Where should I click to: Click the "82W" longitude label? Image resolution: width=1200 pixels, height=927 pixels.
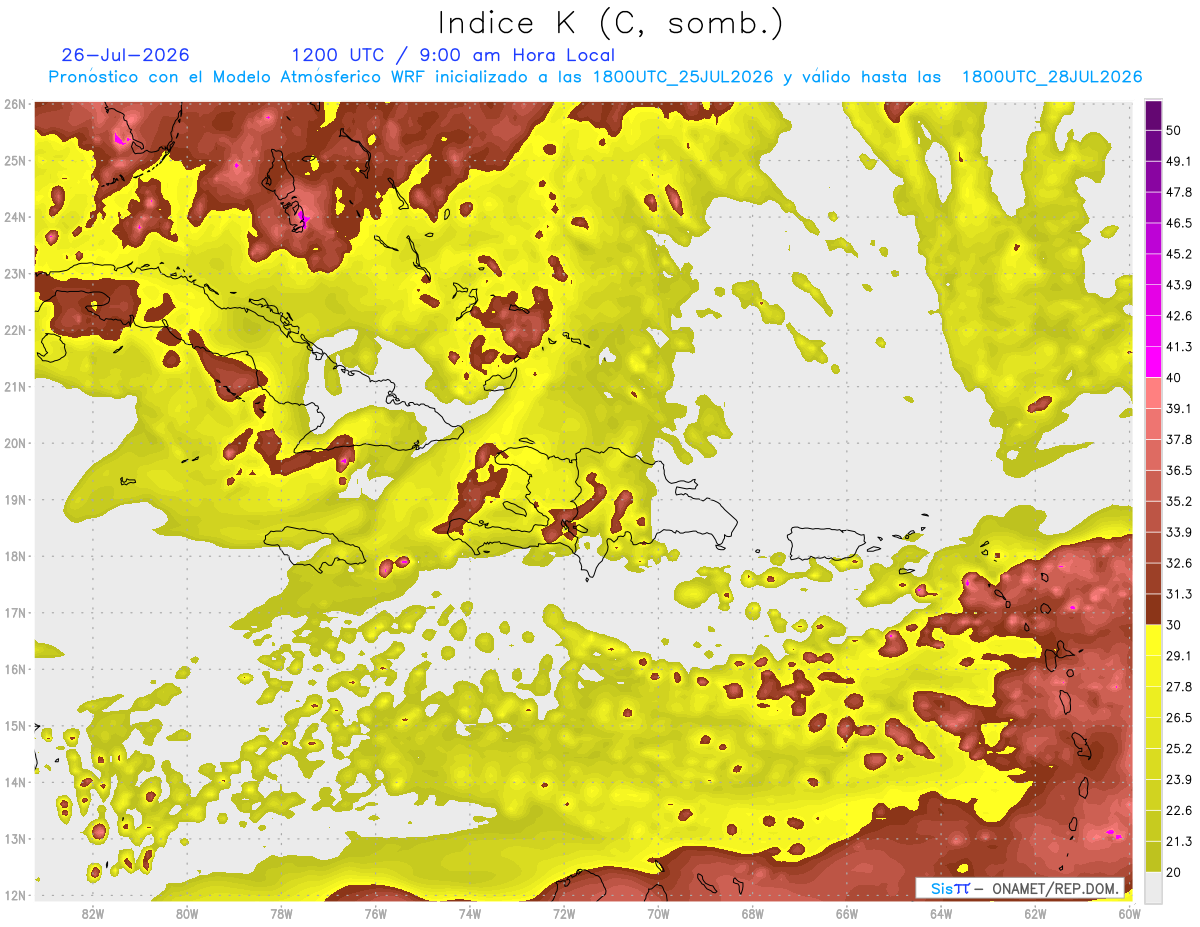point(92,913)
